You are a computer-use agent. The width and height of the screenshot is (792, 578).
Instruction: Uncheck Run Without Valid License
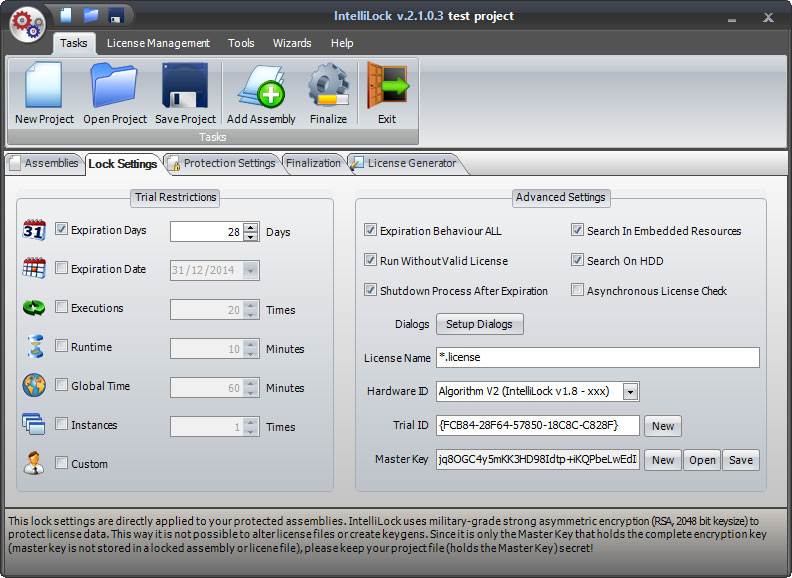(370, 260)
